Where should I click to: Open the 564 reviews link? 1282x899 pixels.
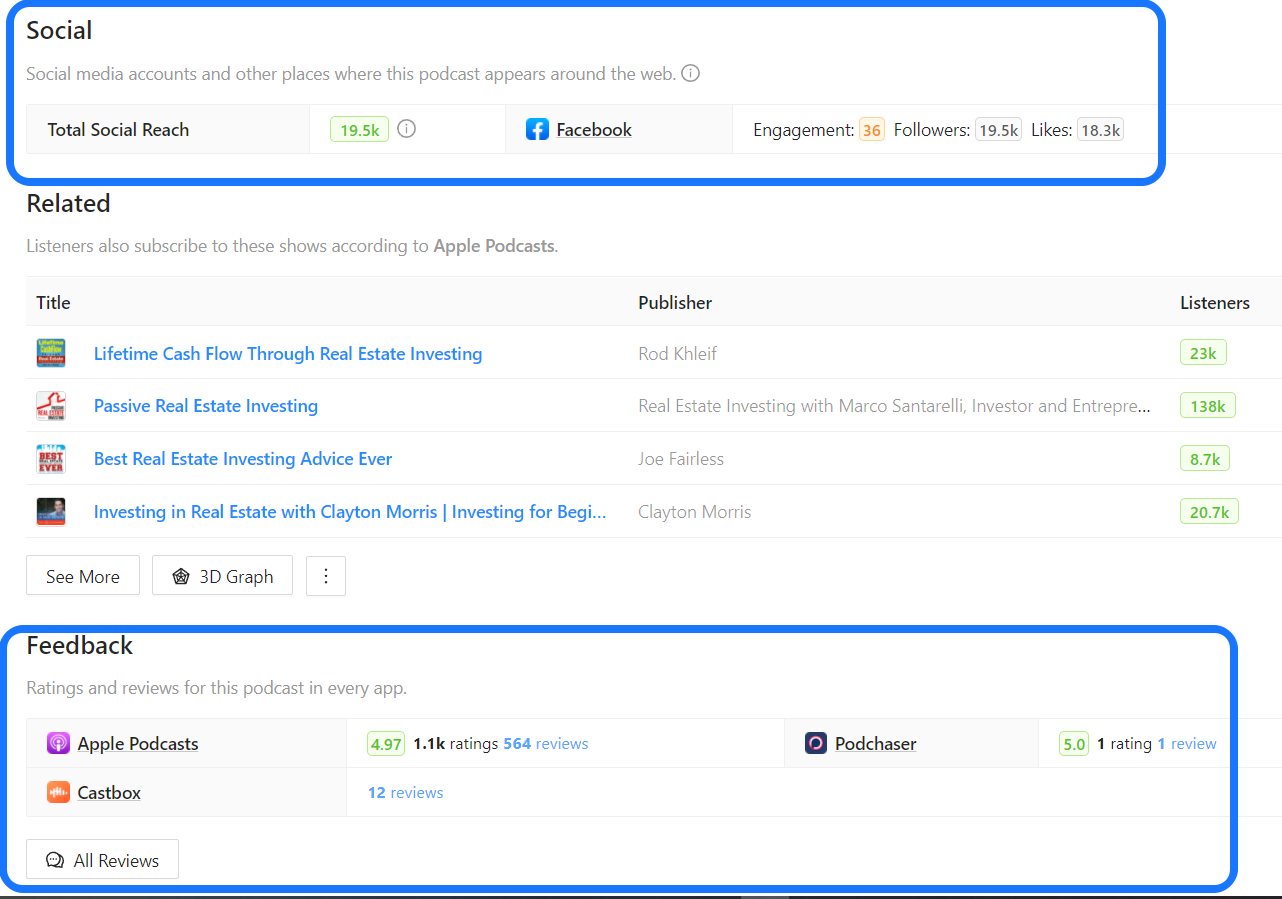[x=545, y=744]
